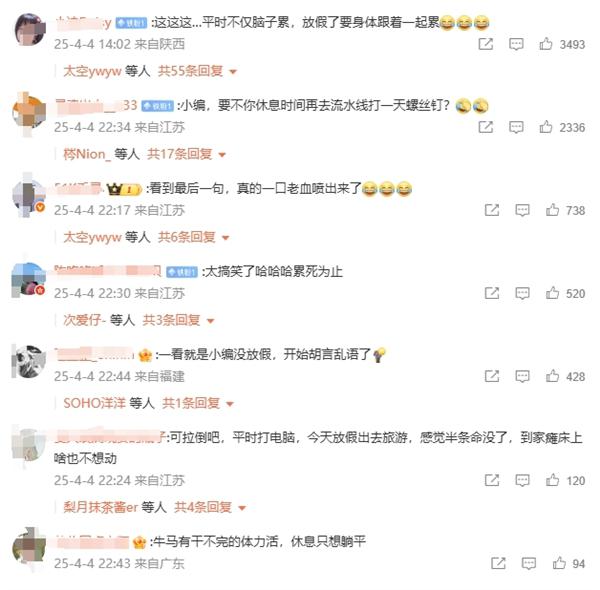Open avatar of the first commenter

click(x=29, y=29)
